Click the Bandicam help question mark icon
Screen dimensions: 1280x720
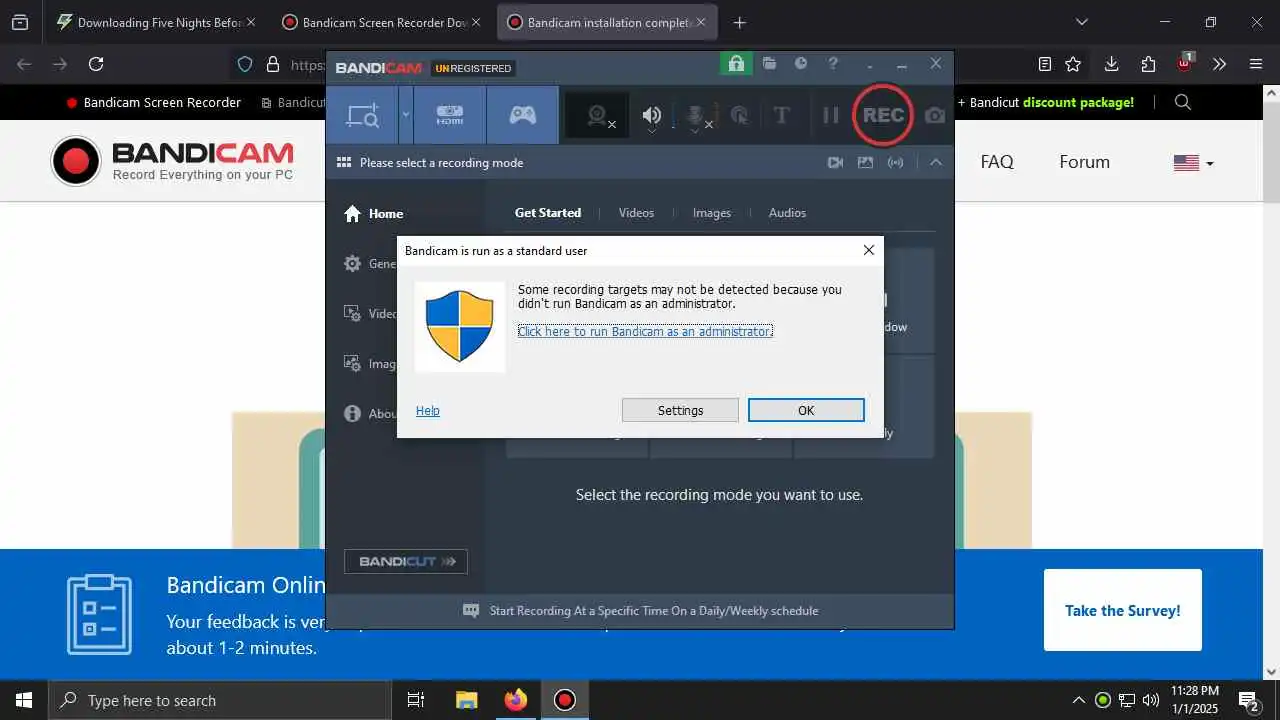[x=833, y=64]
